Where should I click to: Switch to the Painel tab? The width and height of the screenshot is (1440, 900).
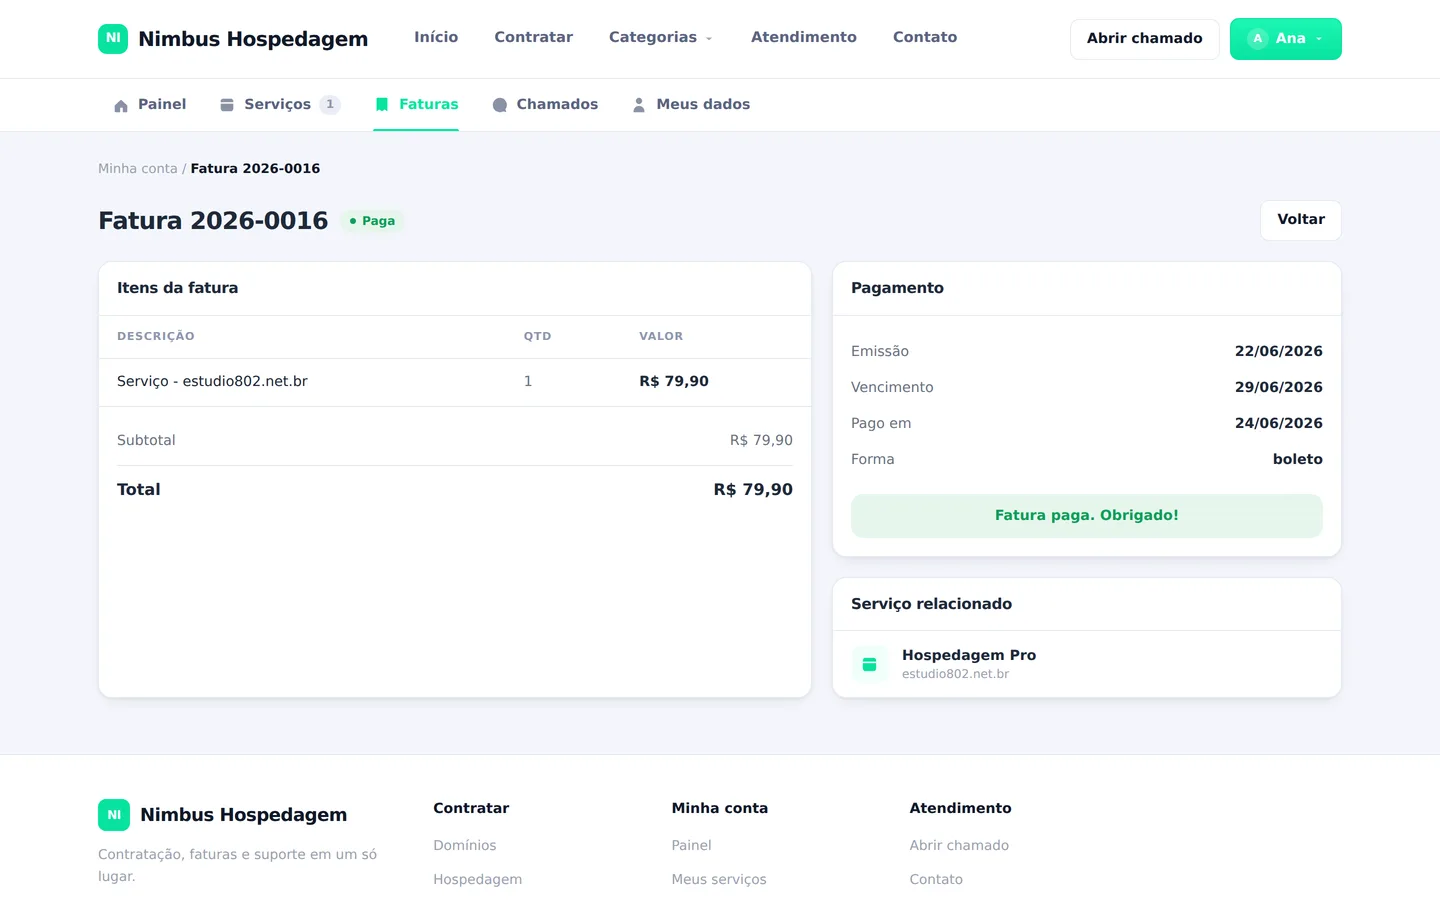click(x=150, y=105)
